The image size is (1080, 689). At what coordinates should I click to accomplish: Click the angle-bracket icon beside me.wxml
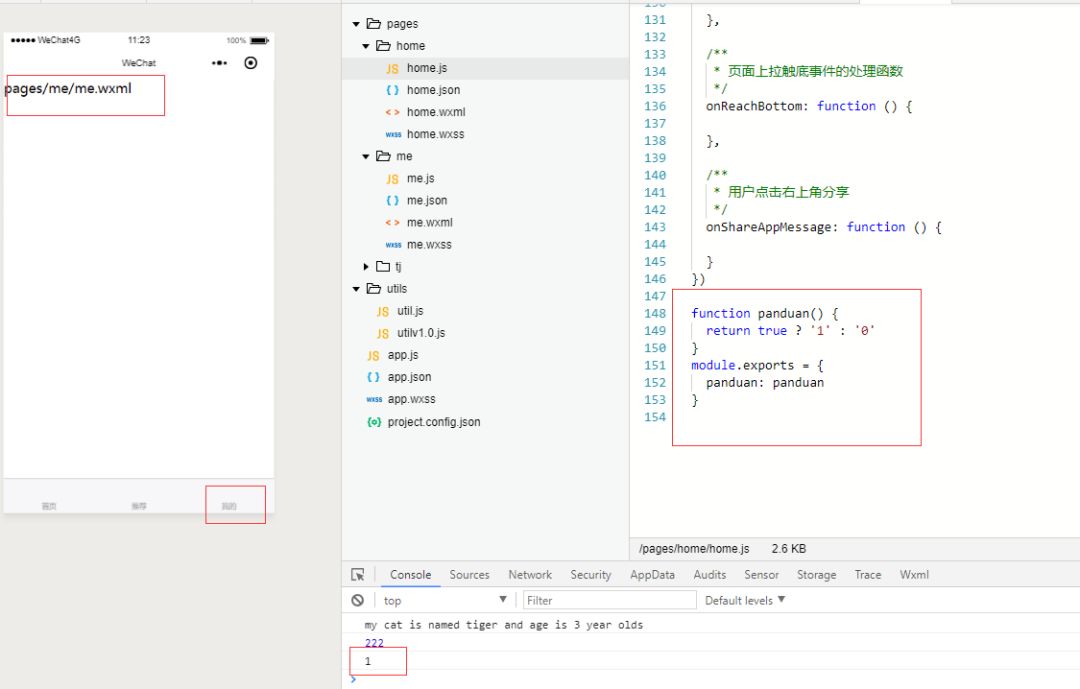(x=392, y=223)
